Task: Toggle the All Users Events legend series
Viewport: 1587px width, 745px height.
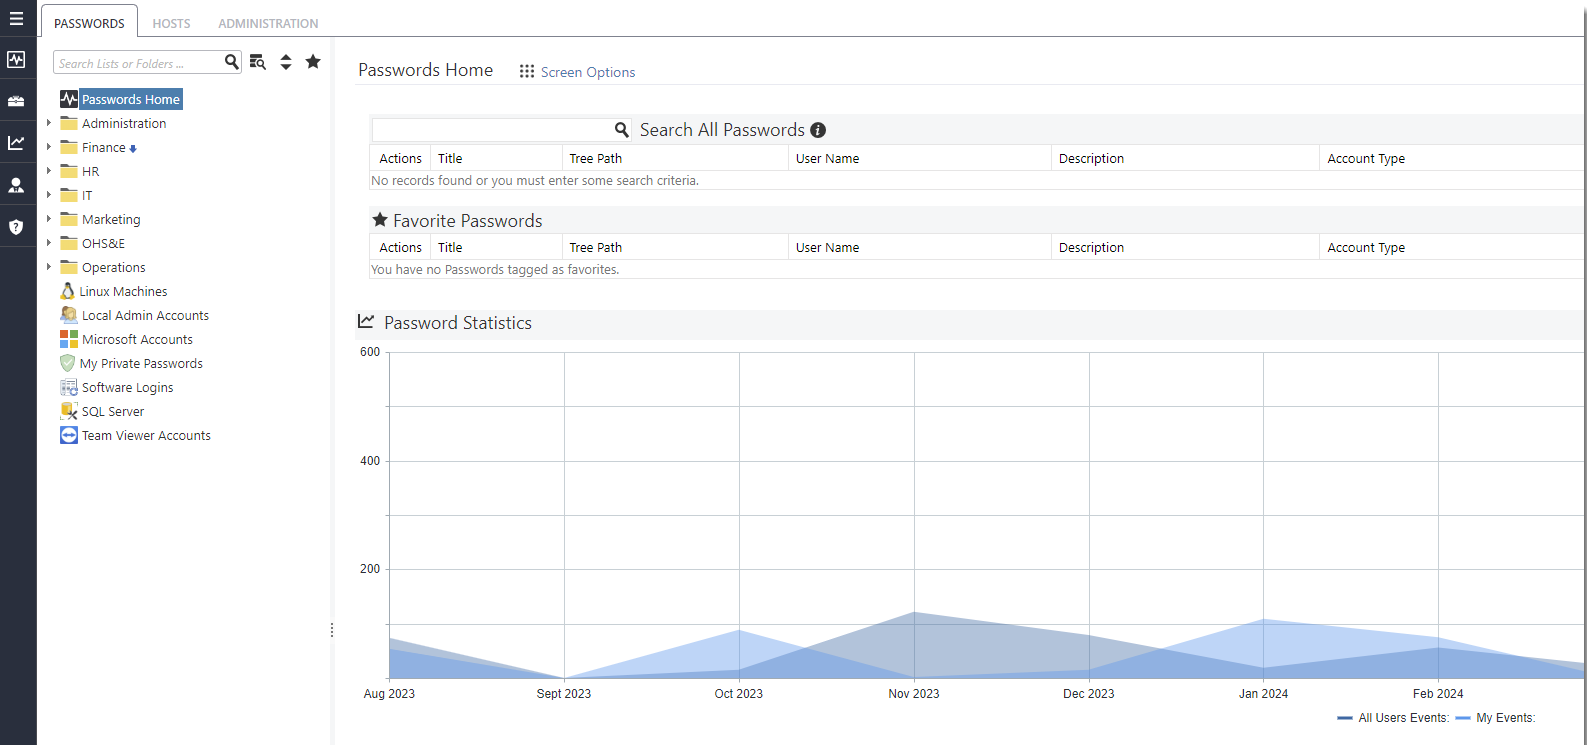Action: [x=1394, y=718]
